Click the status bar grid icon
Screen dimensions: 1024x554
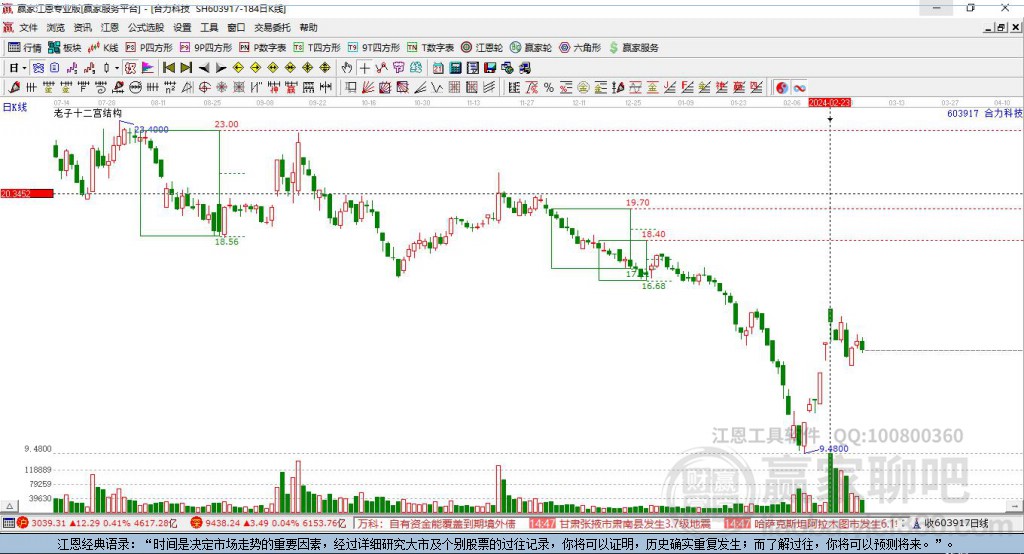tap(8, 523)
